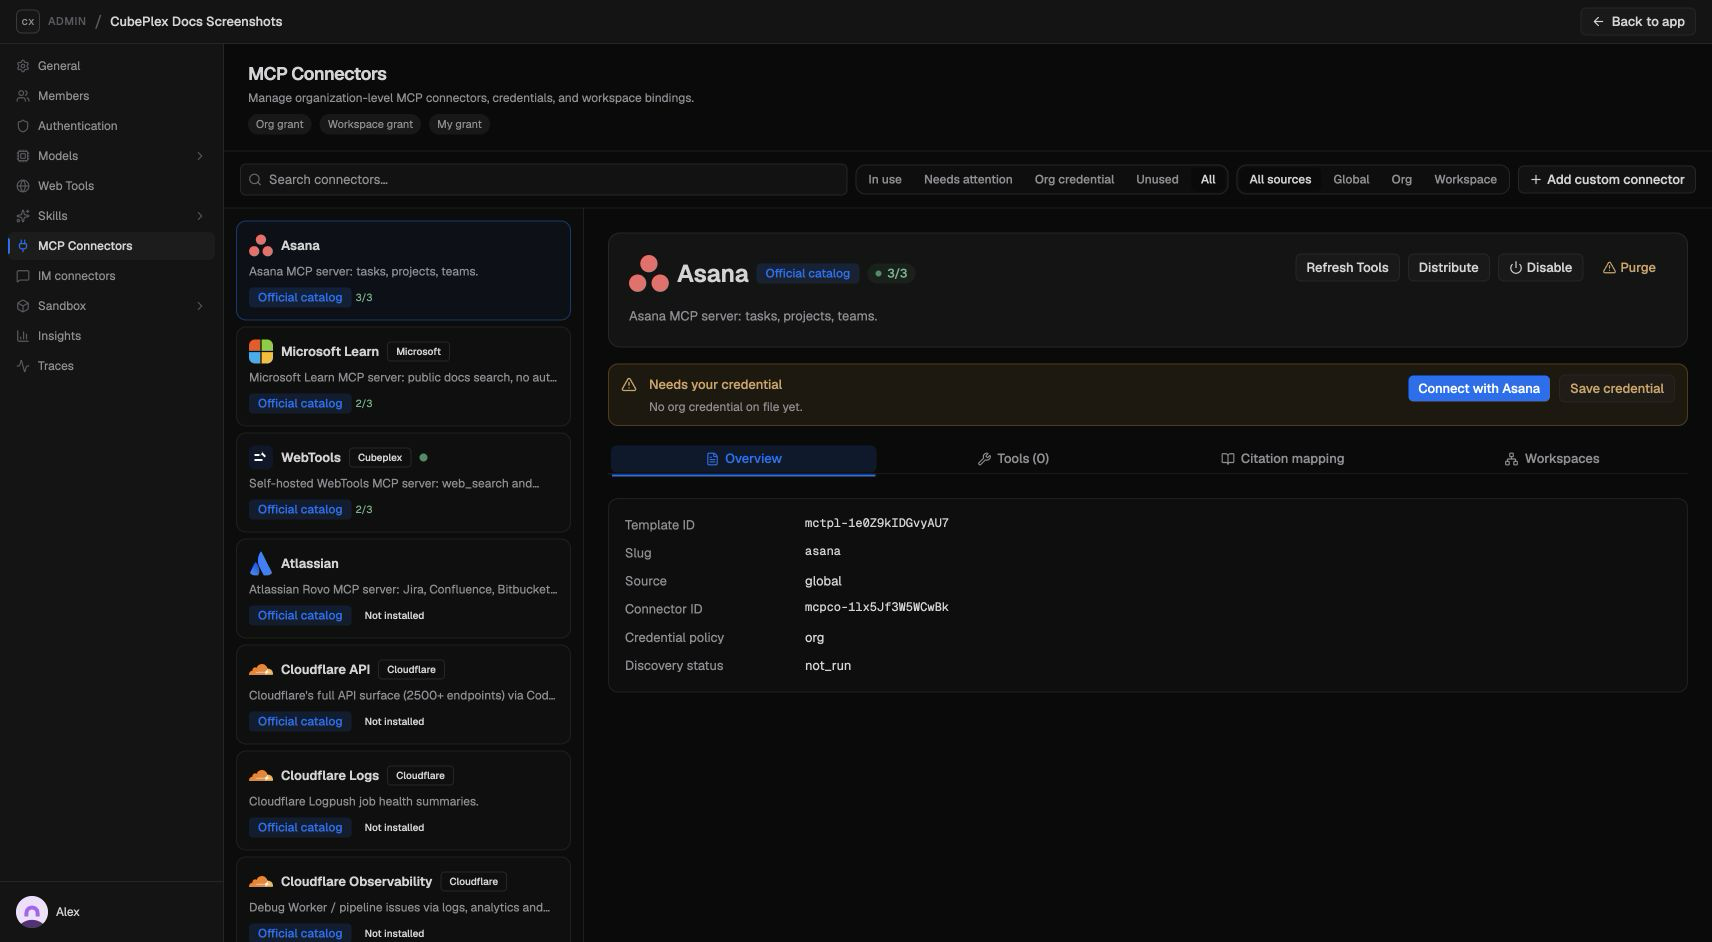Click Alex's user avatar

coord(32,912)
